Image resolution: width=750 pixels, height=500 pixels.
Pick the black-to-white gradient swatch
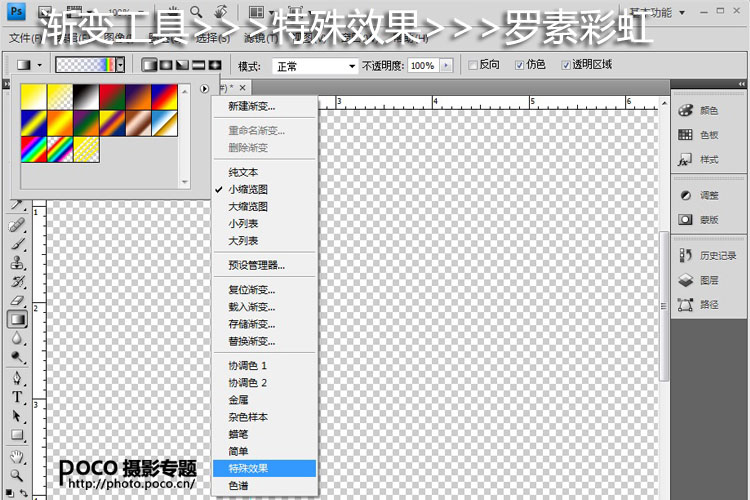click(x=86, y=97)
